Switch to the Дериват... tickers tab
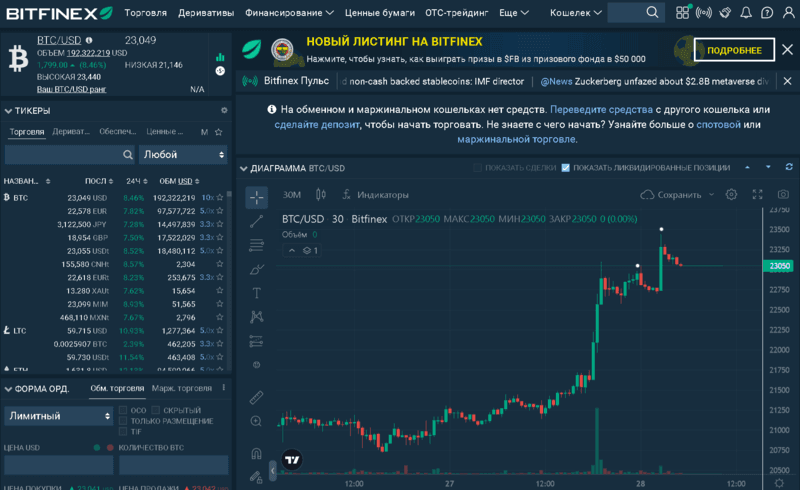The image size is (800, 490). [x=71, y=132]
